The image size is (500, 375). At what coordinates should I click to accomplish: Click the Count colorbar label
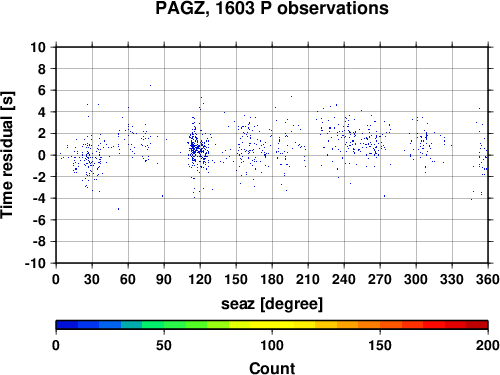pos(272,368)
